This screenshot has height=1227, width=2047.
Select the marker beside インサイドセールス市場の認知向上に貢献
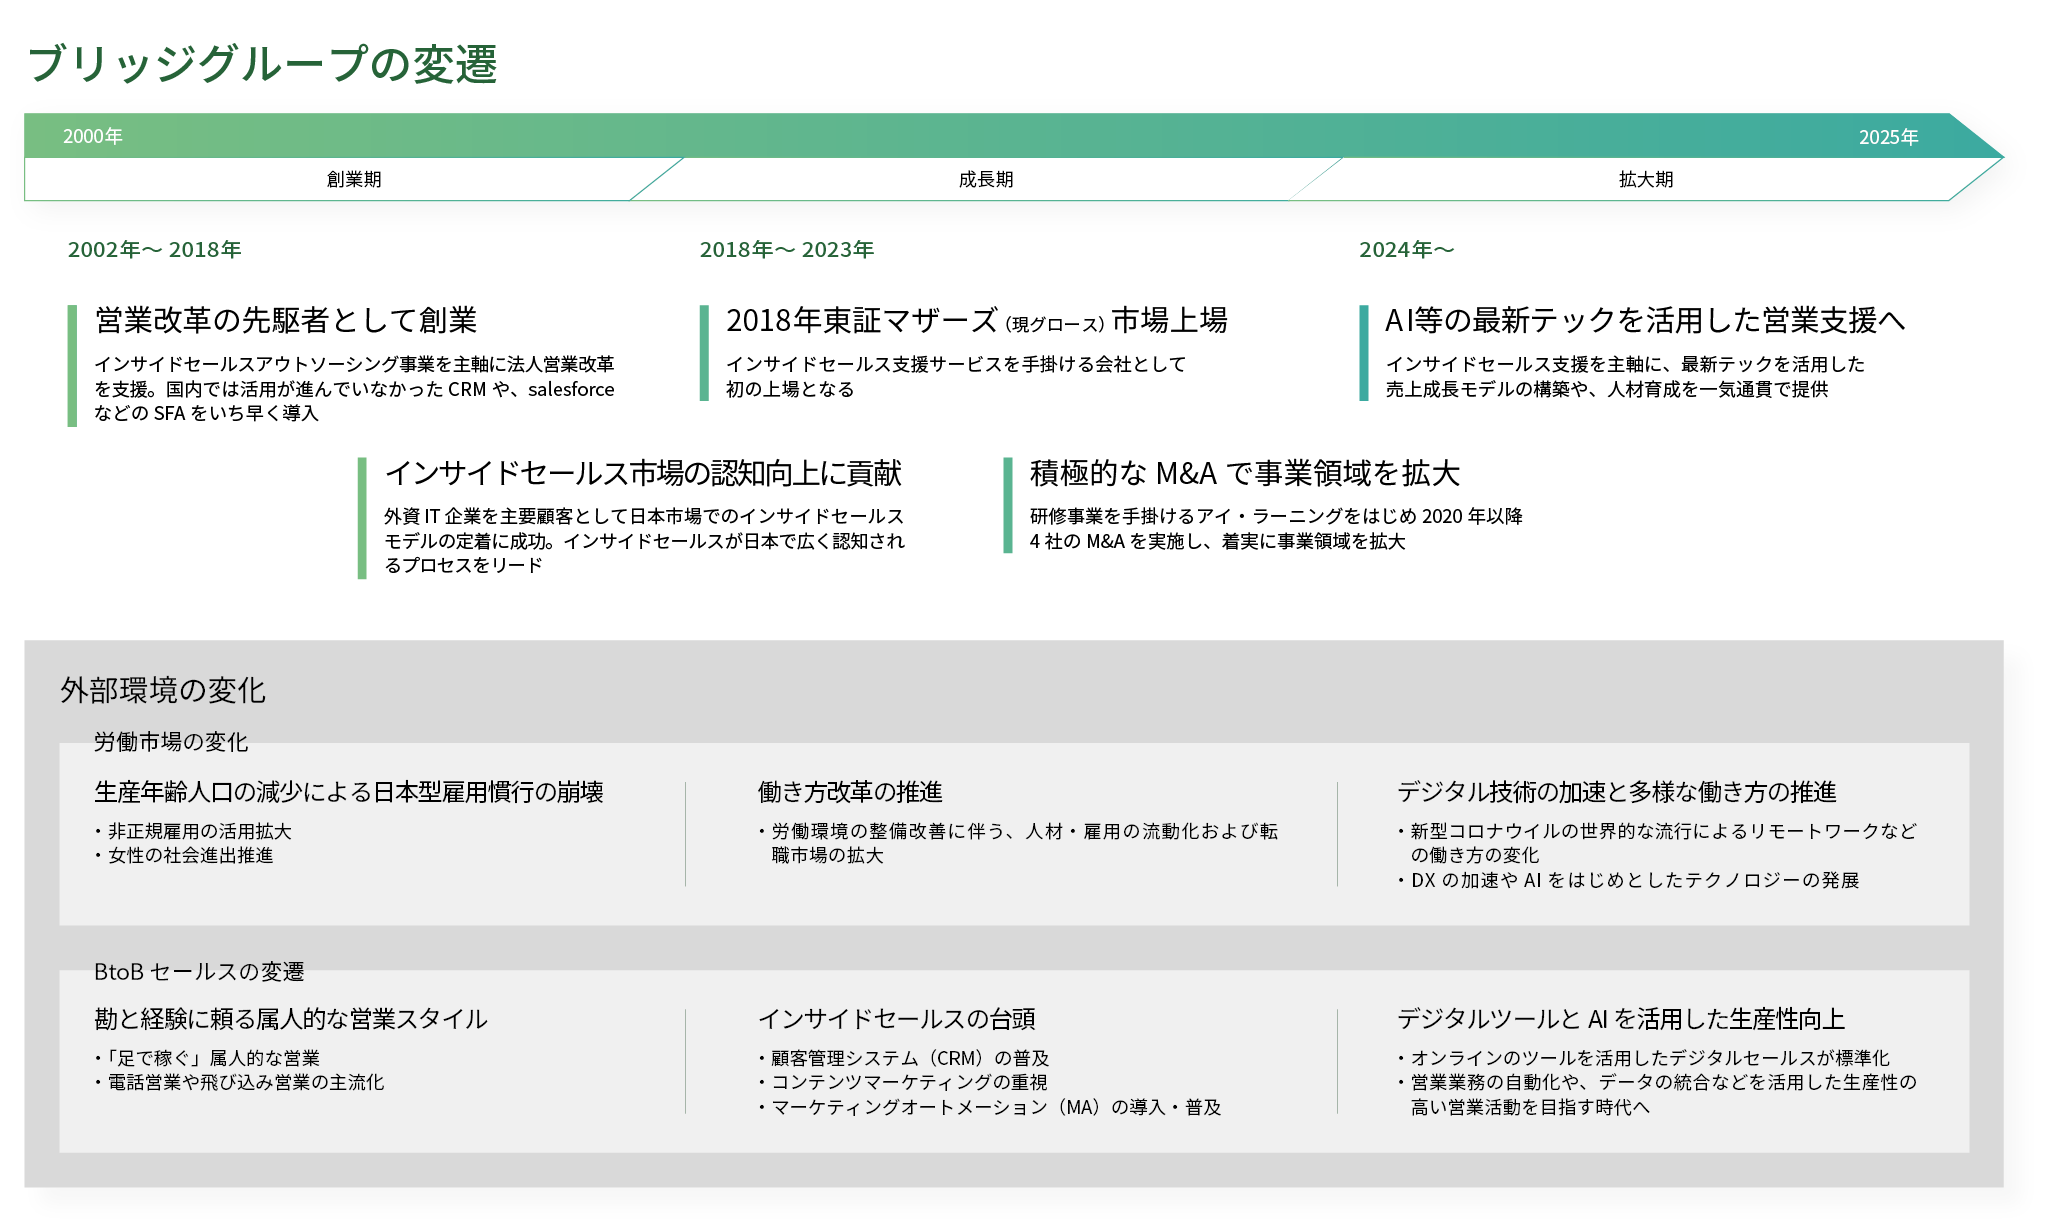coord(363,515)
